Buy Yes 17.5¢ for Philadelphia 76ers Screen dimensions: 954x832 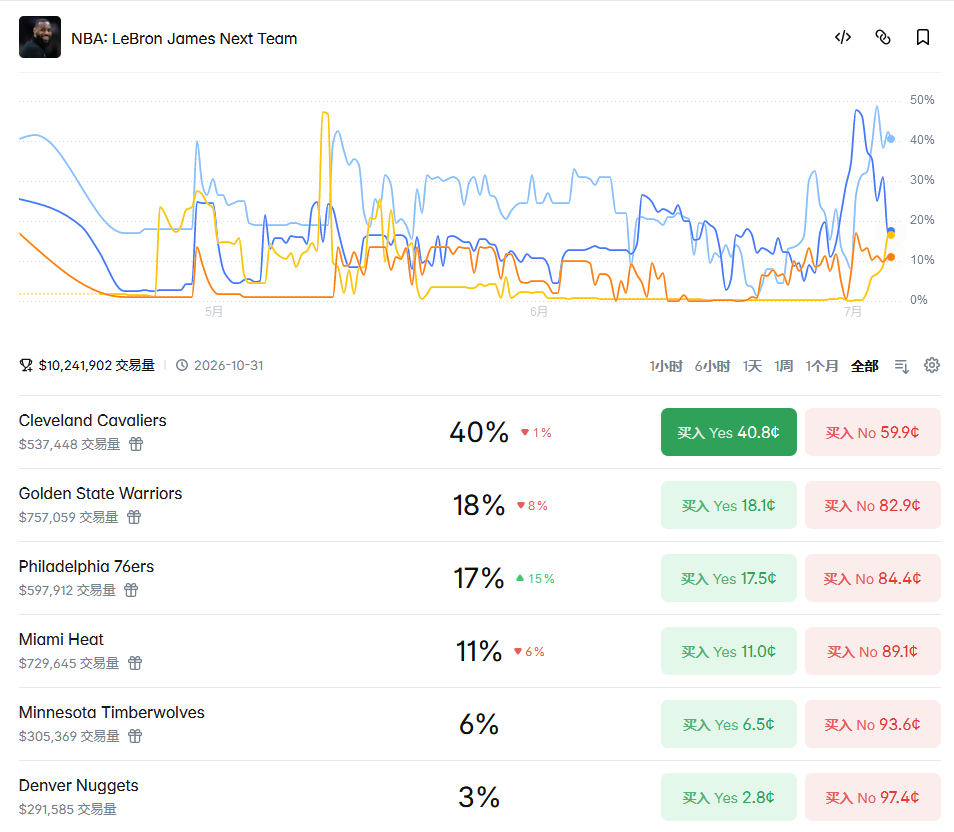pyautogui.click(x=728, y=578)
